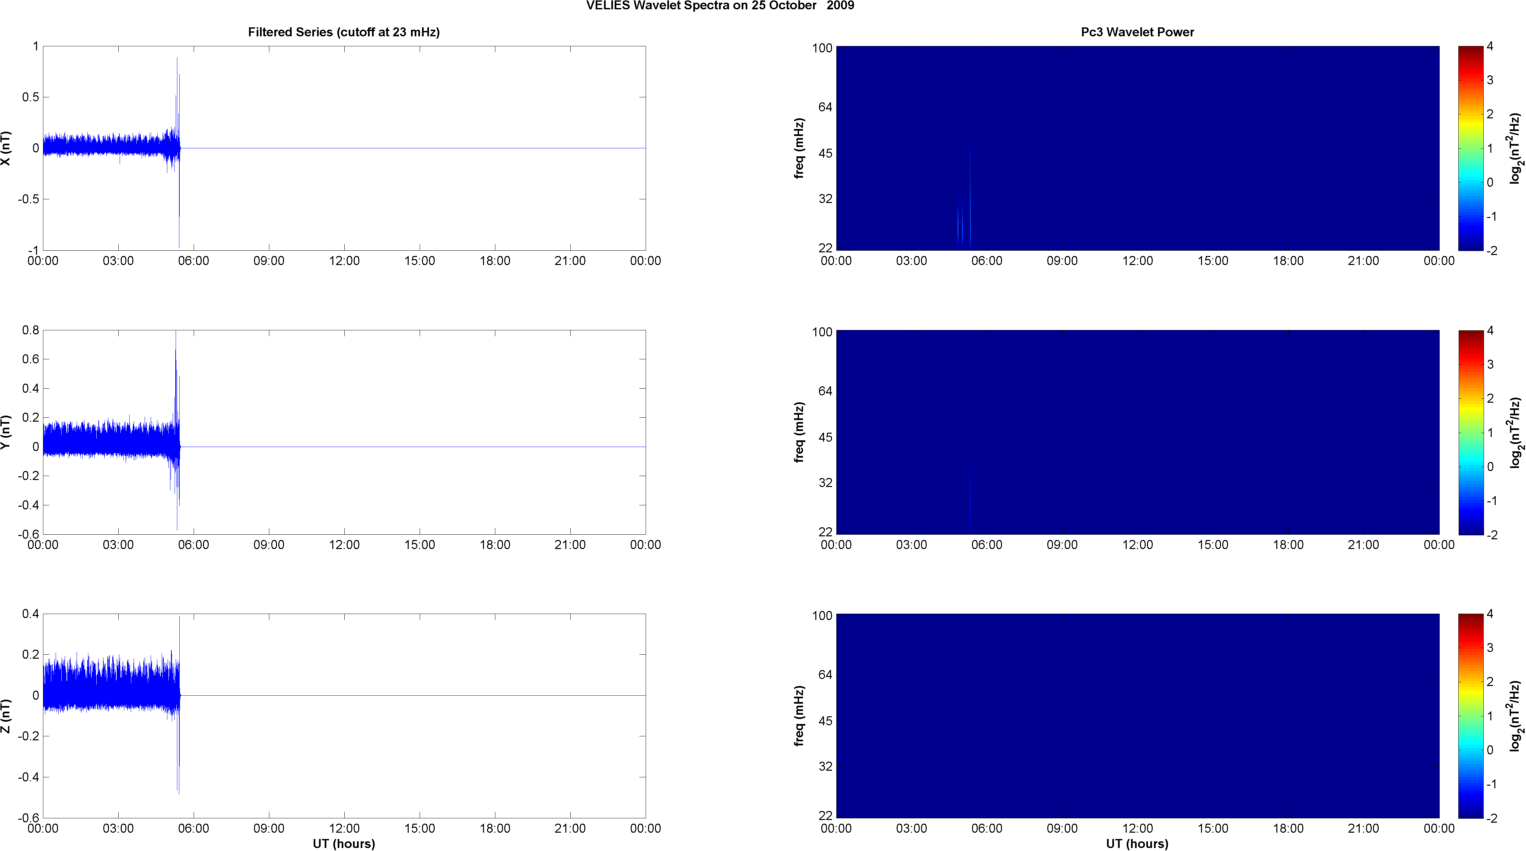This screenshot has height=851, width=1526.
Task: Click the freq (mHz) label of top spectrogram
Action: [800, 148]
